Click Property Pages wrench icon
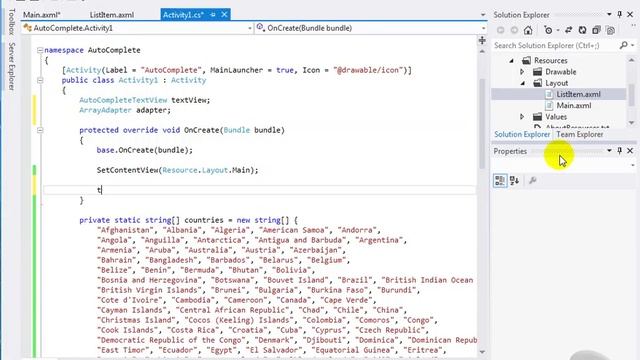Image resolution: width=640 pixels, height=360 pixels. tap(532, 180)
